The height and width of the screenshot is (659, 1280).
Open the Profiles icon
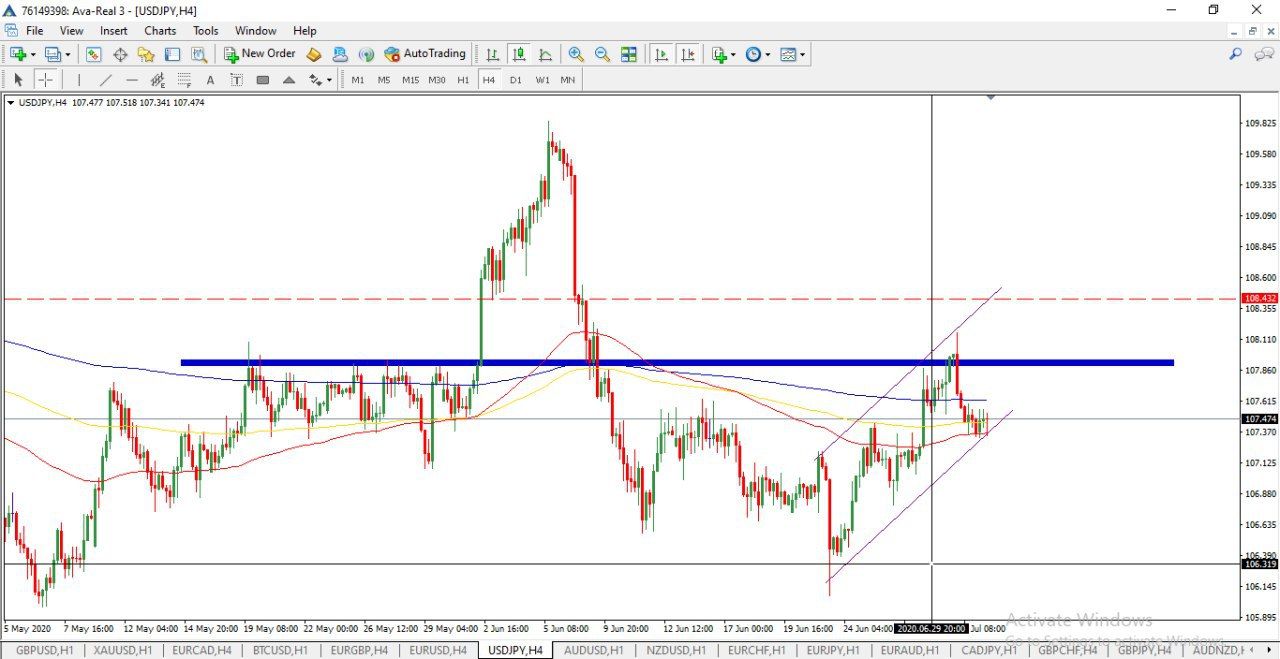[x=52, y=54]
